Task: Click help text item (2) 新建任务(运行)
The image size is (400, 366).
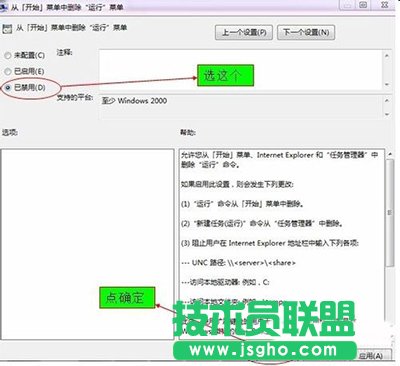Action: click(262, 223)
